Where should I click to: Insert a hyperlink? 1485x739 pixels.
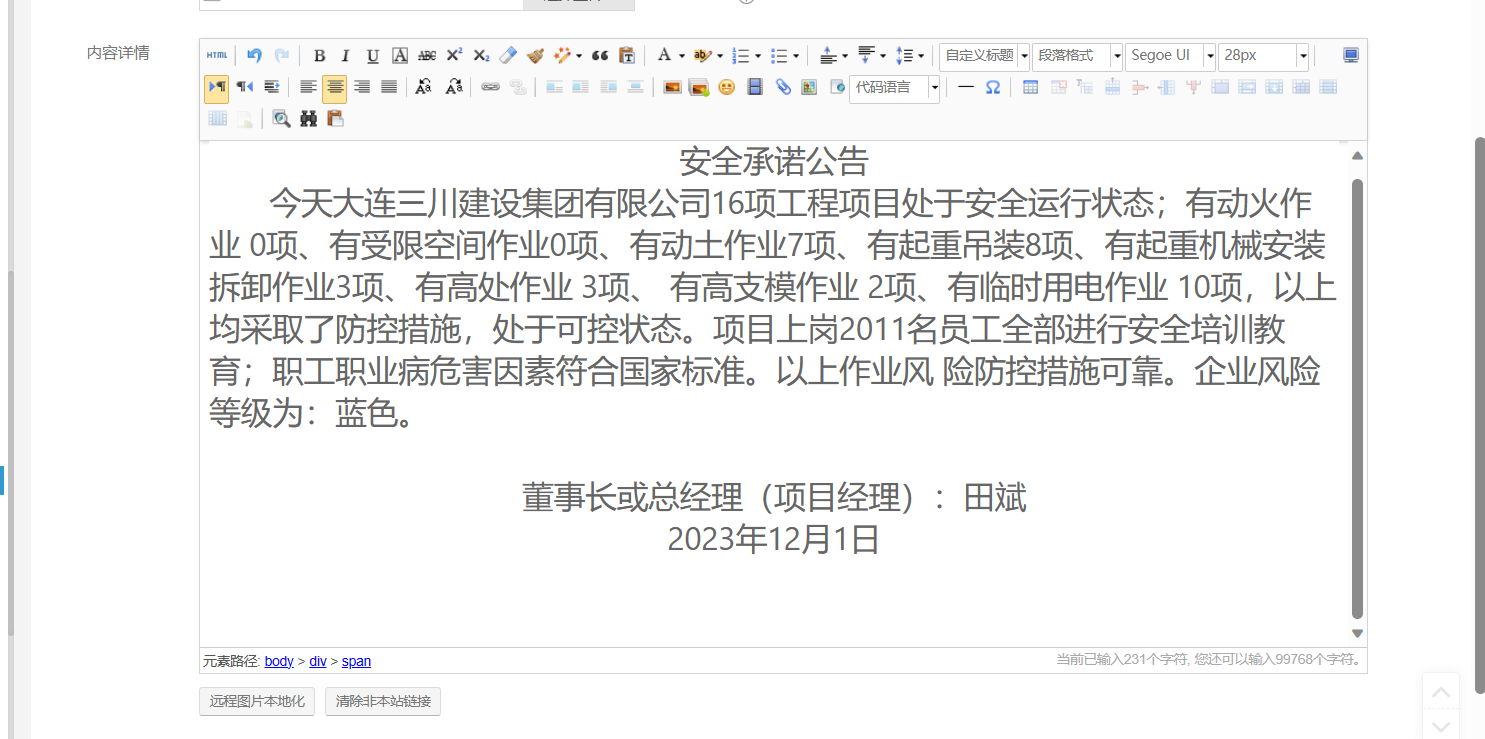pyautogui.click(x=490, y=87)
